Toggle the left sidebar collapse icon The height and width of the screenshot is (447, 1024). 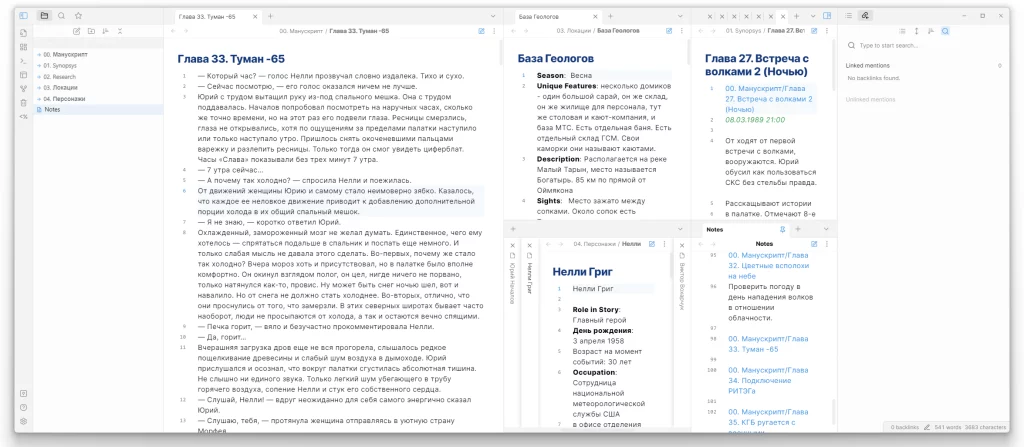24,16
